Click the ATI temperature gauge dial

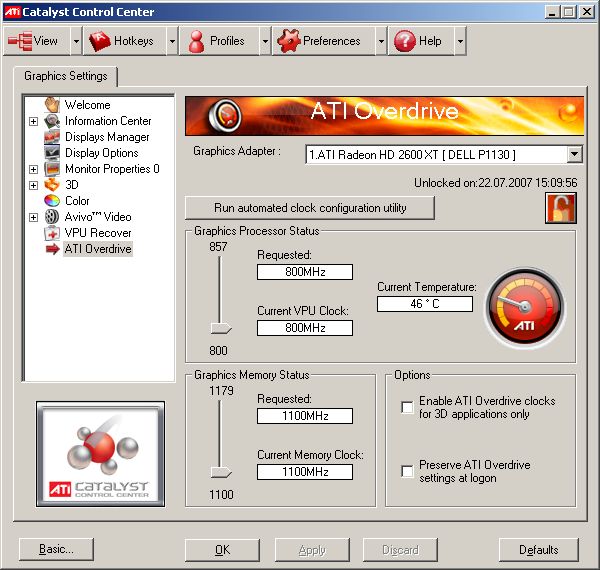coord(525,308)
